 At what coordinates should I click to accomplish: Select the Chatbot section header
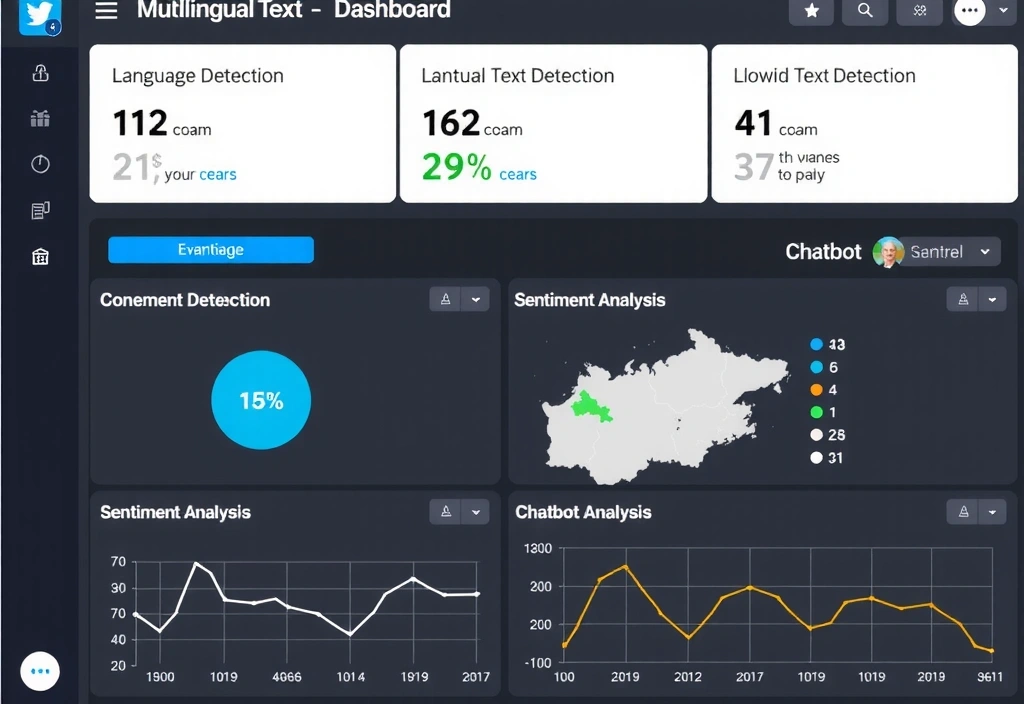[x=822, y=251]
